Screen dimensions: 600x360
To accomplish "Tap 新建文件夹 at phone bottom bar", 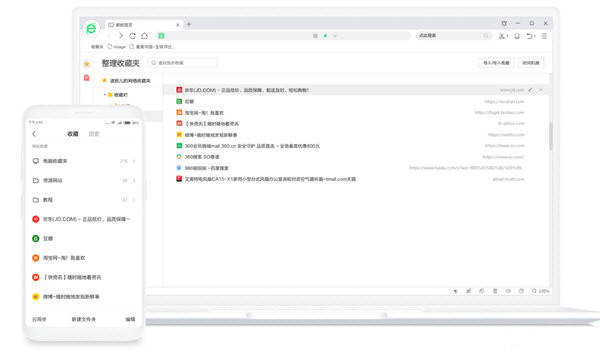I will pyautogui.click(x=83, y=319).
